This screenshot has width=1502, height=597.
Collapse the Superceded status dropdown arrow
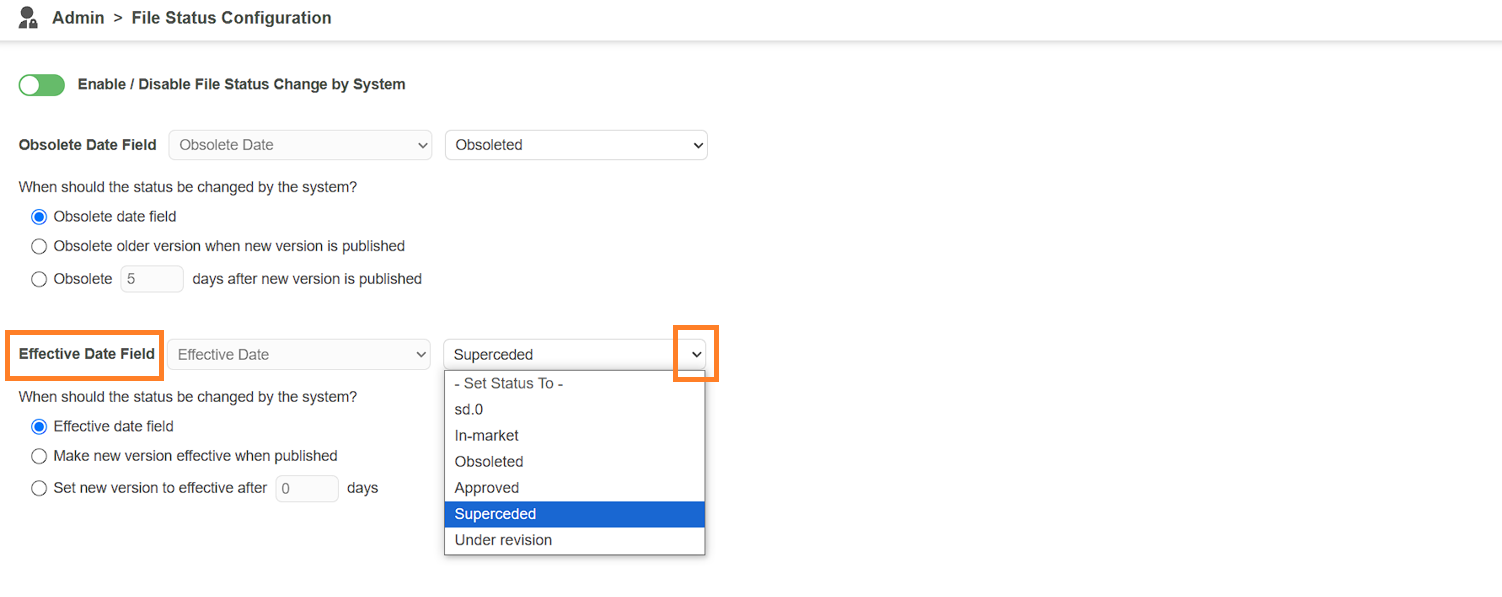697,355
